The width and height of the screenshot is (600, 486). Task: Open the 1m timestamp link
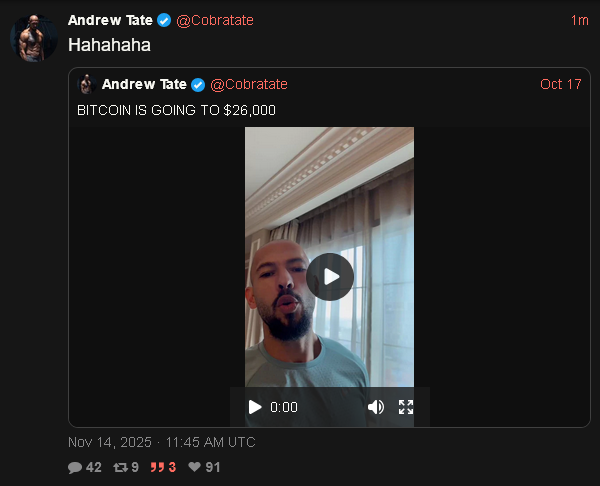[x=579, y=20]
